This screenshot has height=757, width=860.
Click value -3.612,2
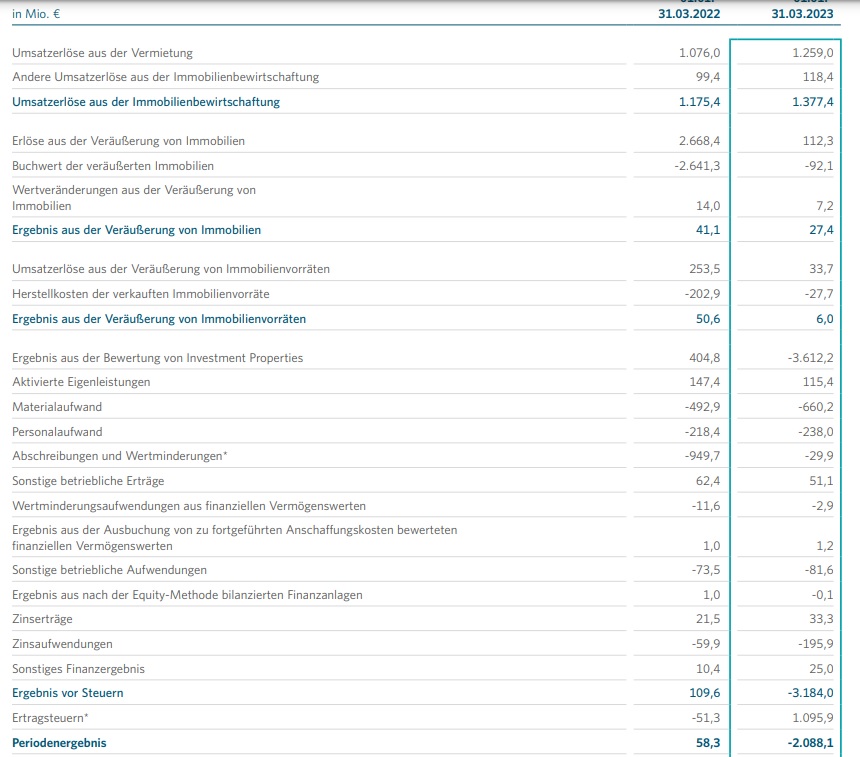810,358
